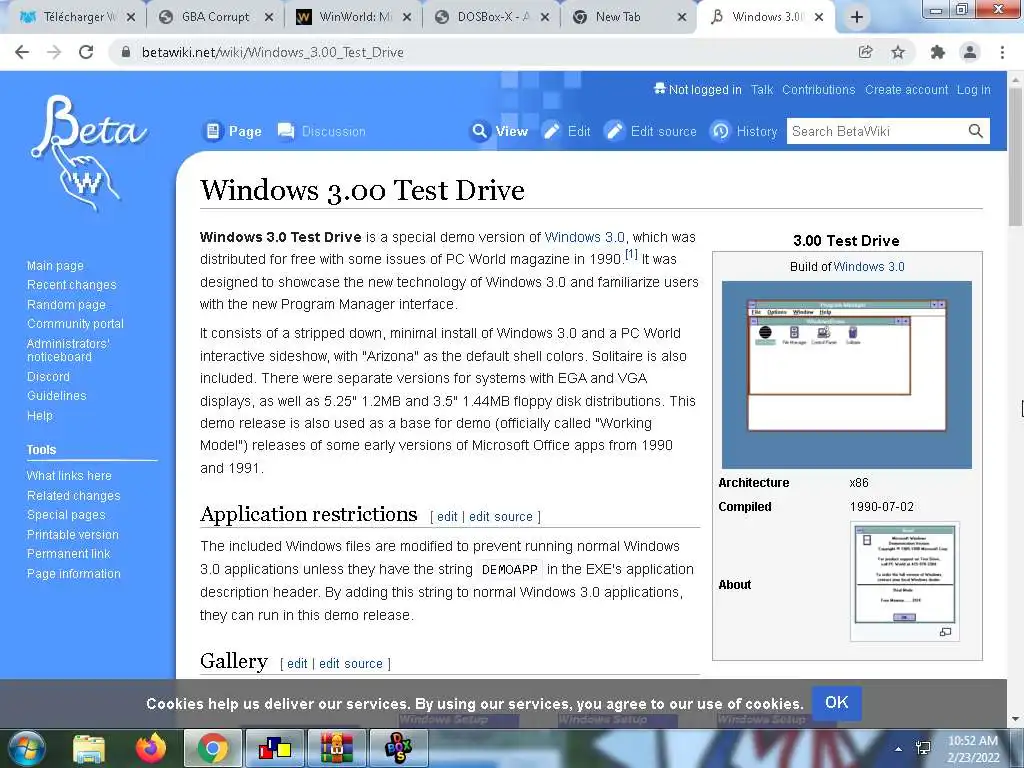This screenshot has width=1024, height=768.
Task: Reload the page with the refresh icon
Action: pyautogui.click(x=86, y=52)
